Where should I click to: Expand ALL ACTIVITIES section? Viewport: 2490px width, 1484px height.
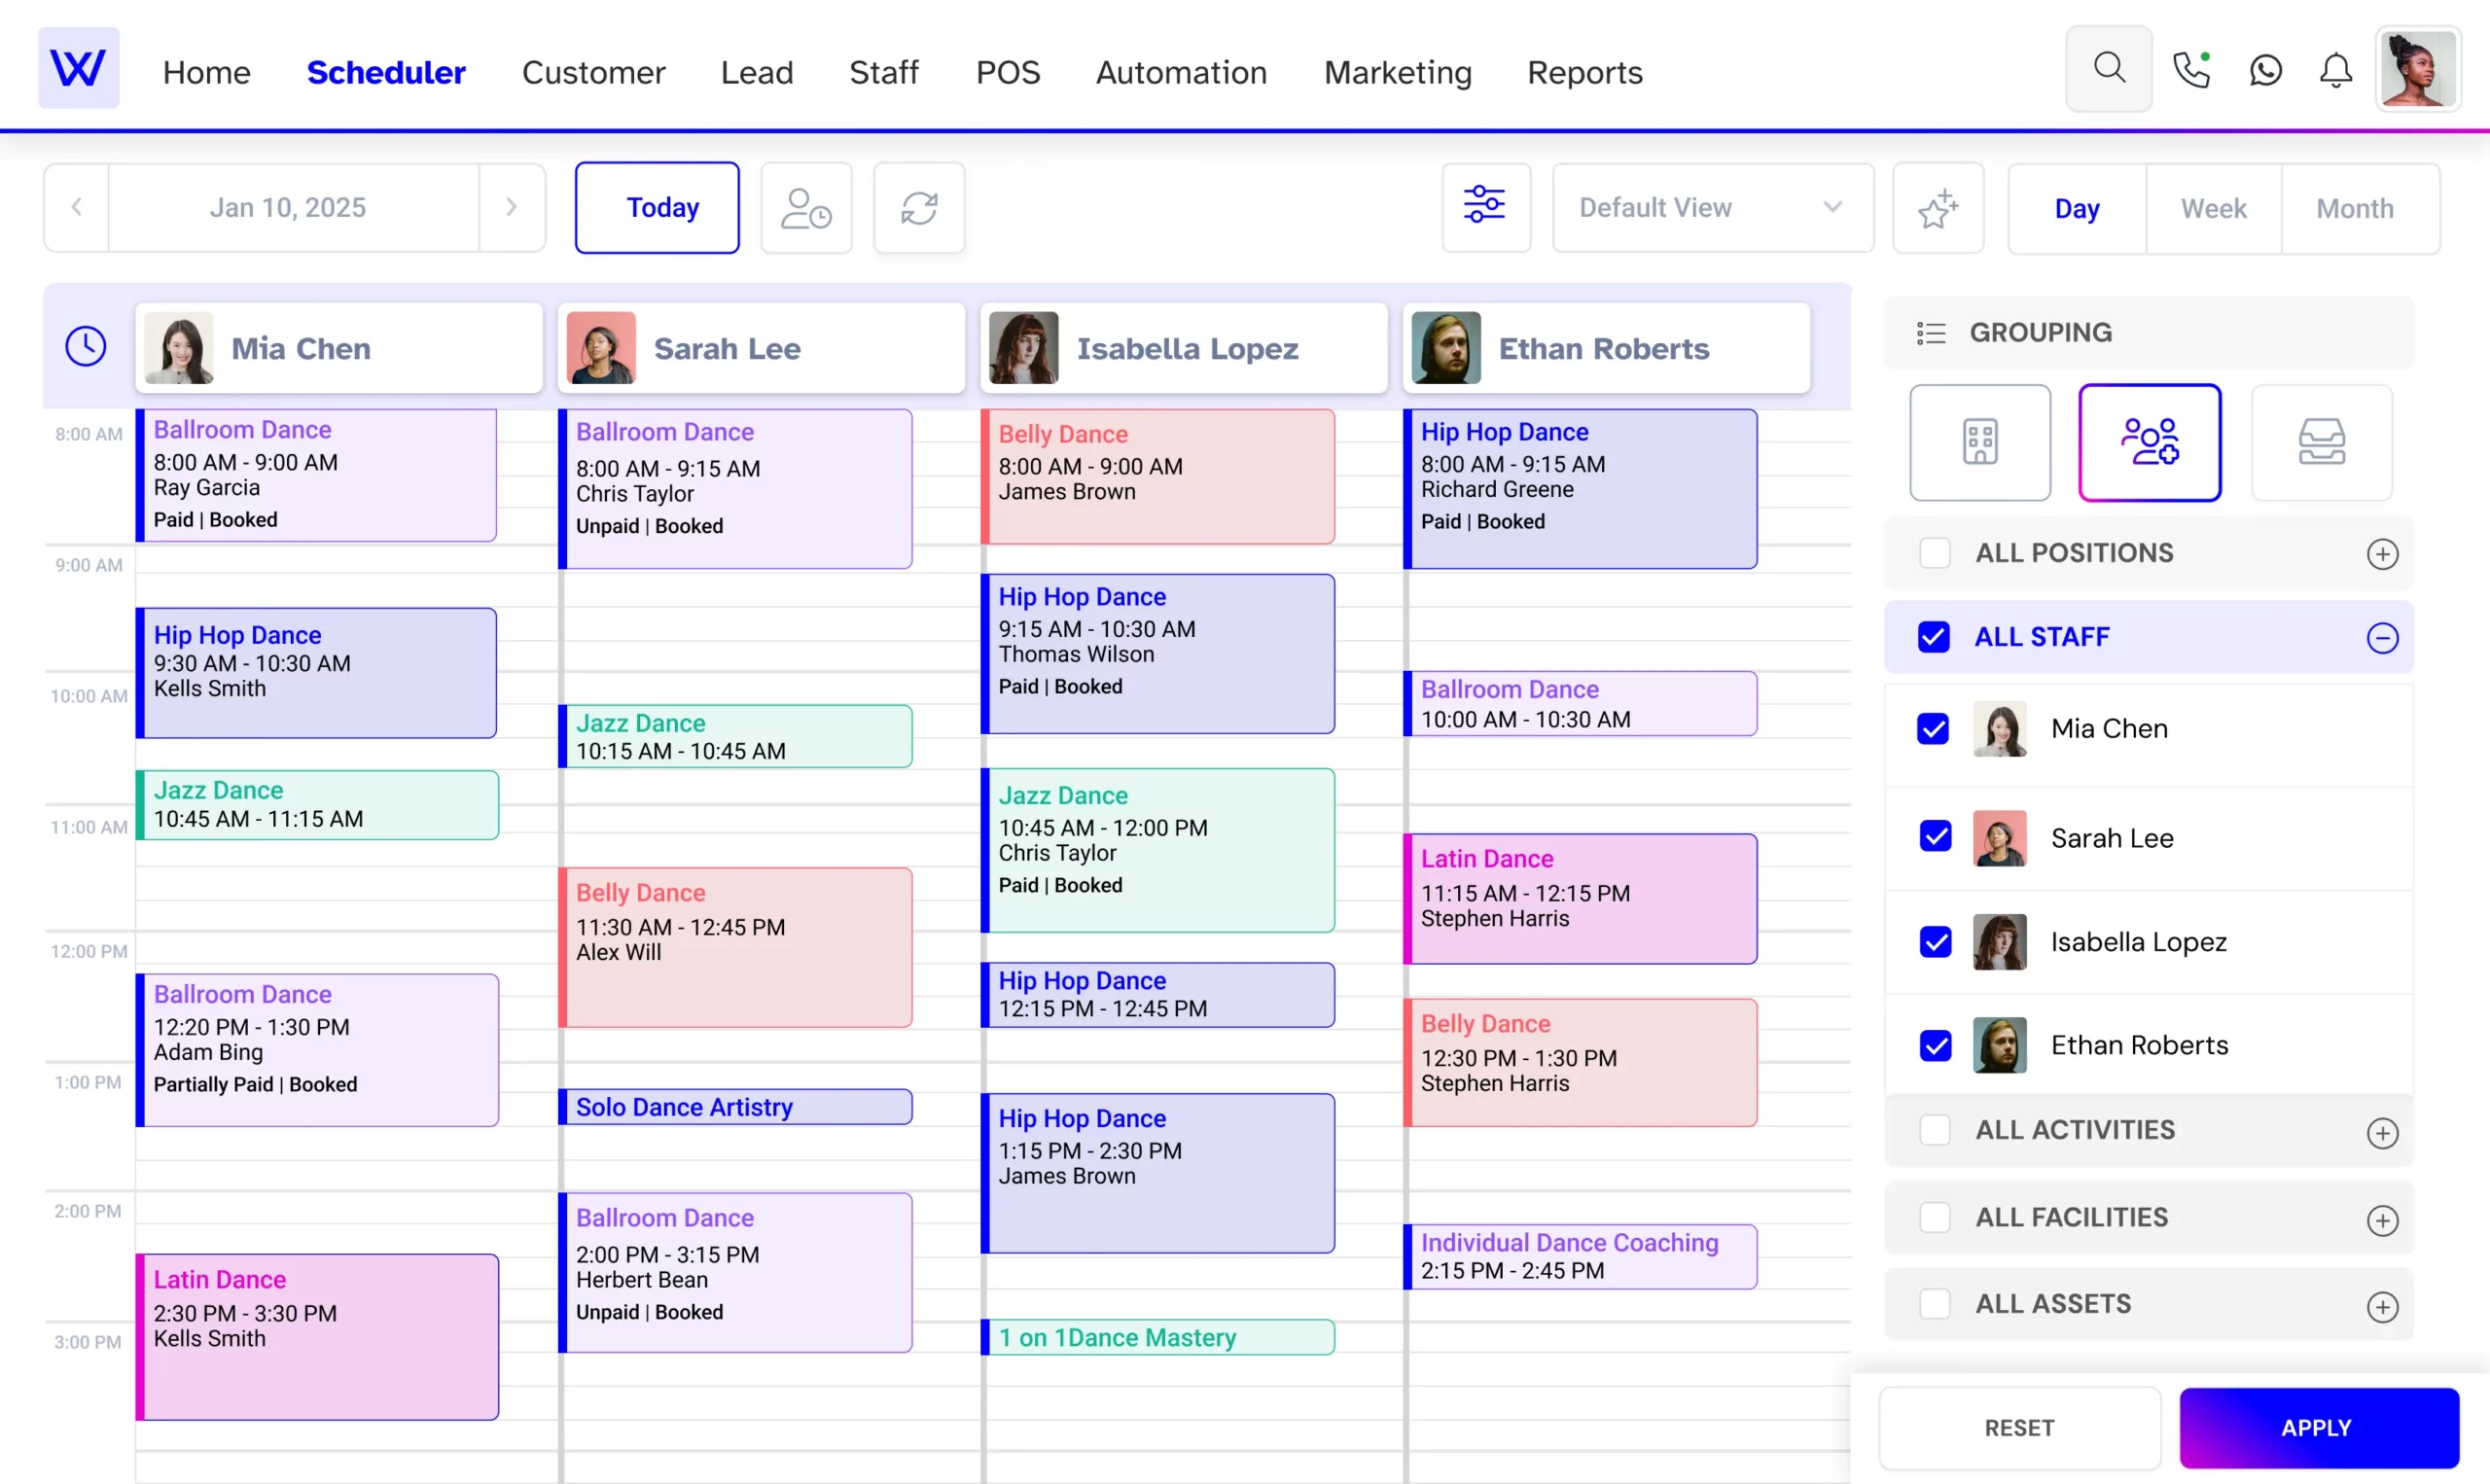(2380, 1129)
